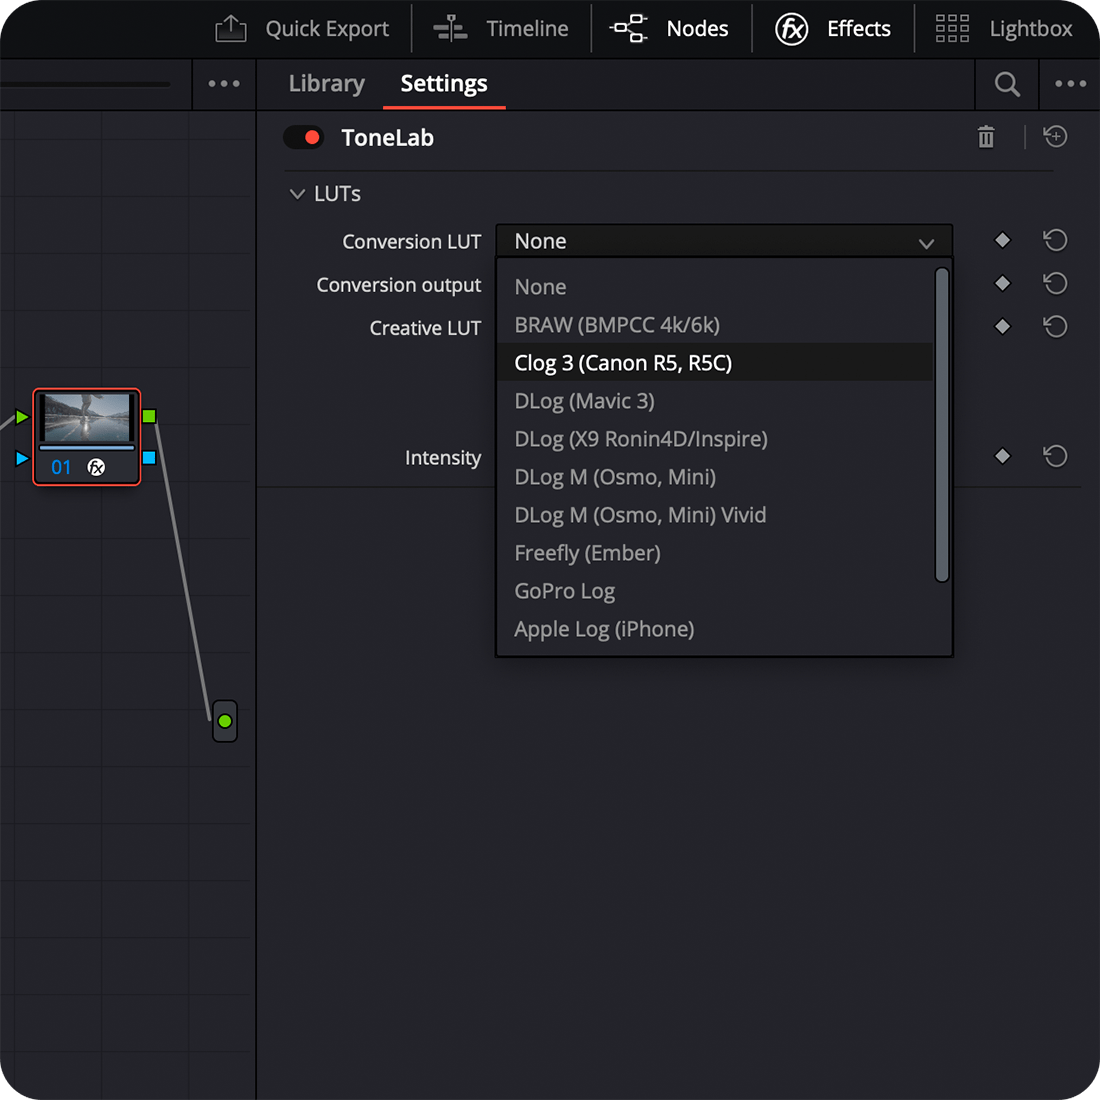1100x1100 pixels.
Task: Add keyframe diamond for Conversion LUT
Action: click(x=1002, y=240)
